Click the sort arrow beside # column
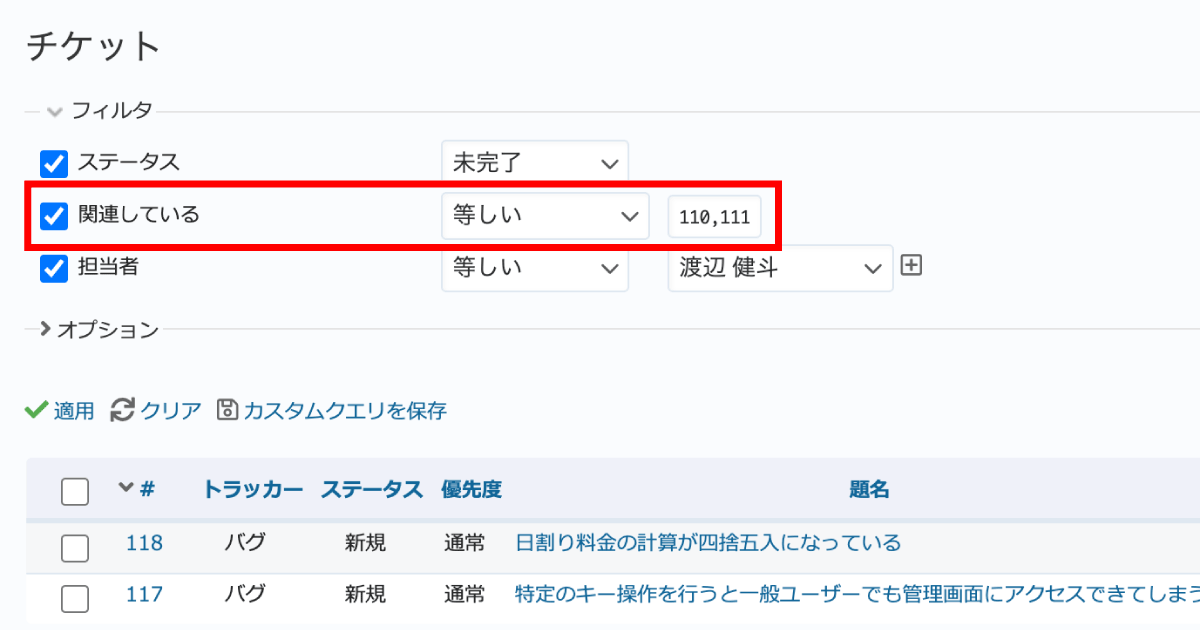The height and width of the screenshot is (630, 1200). tap(126, 488)
